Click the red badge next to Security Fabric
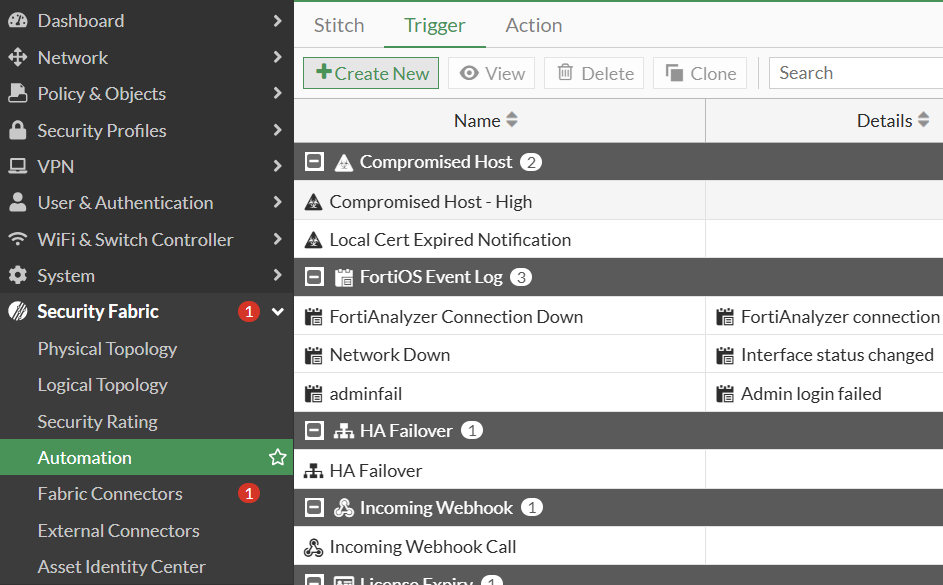The width and height of the screenshot is (943, 585). click(248, 311)
